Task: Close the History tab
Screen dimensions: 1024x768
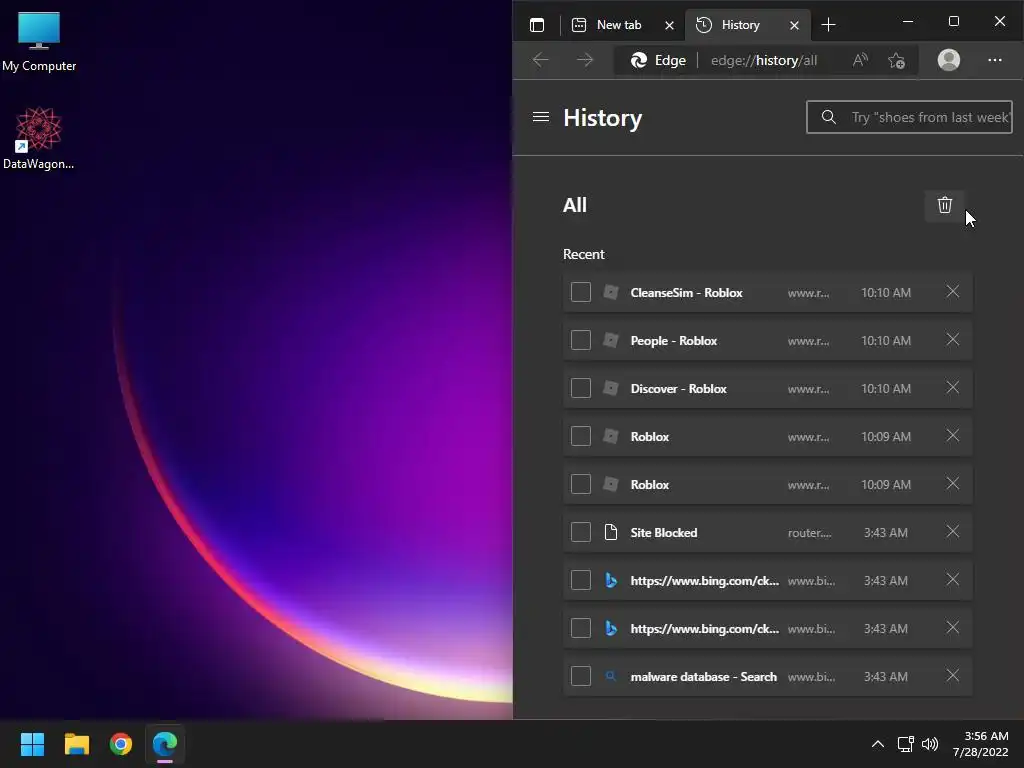Action: coord(794,25)
